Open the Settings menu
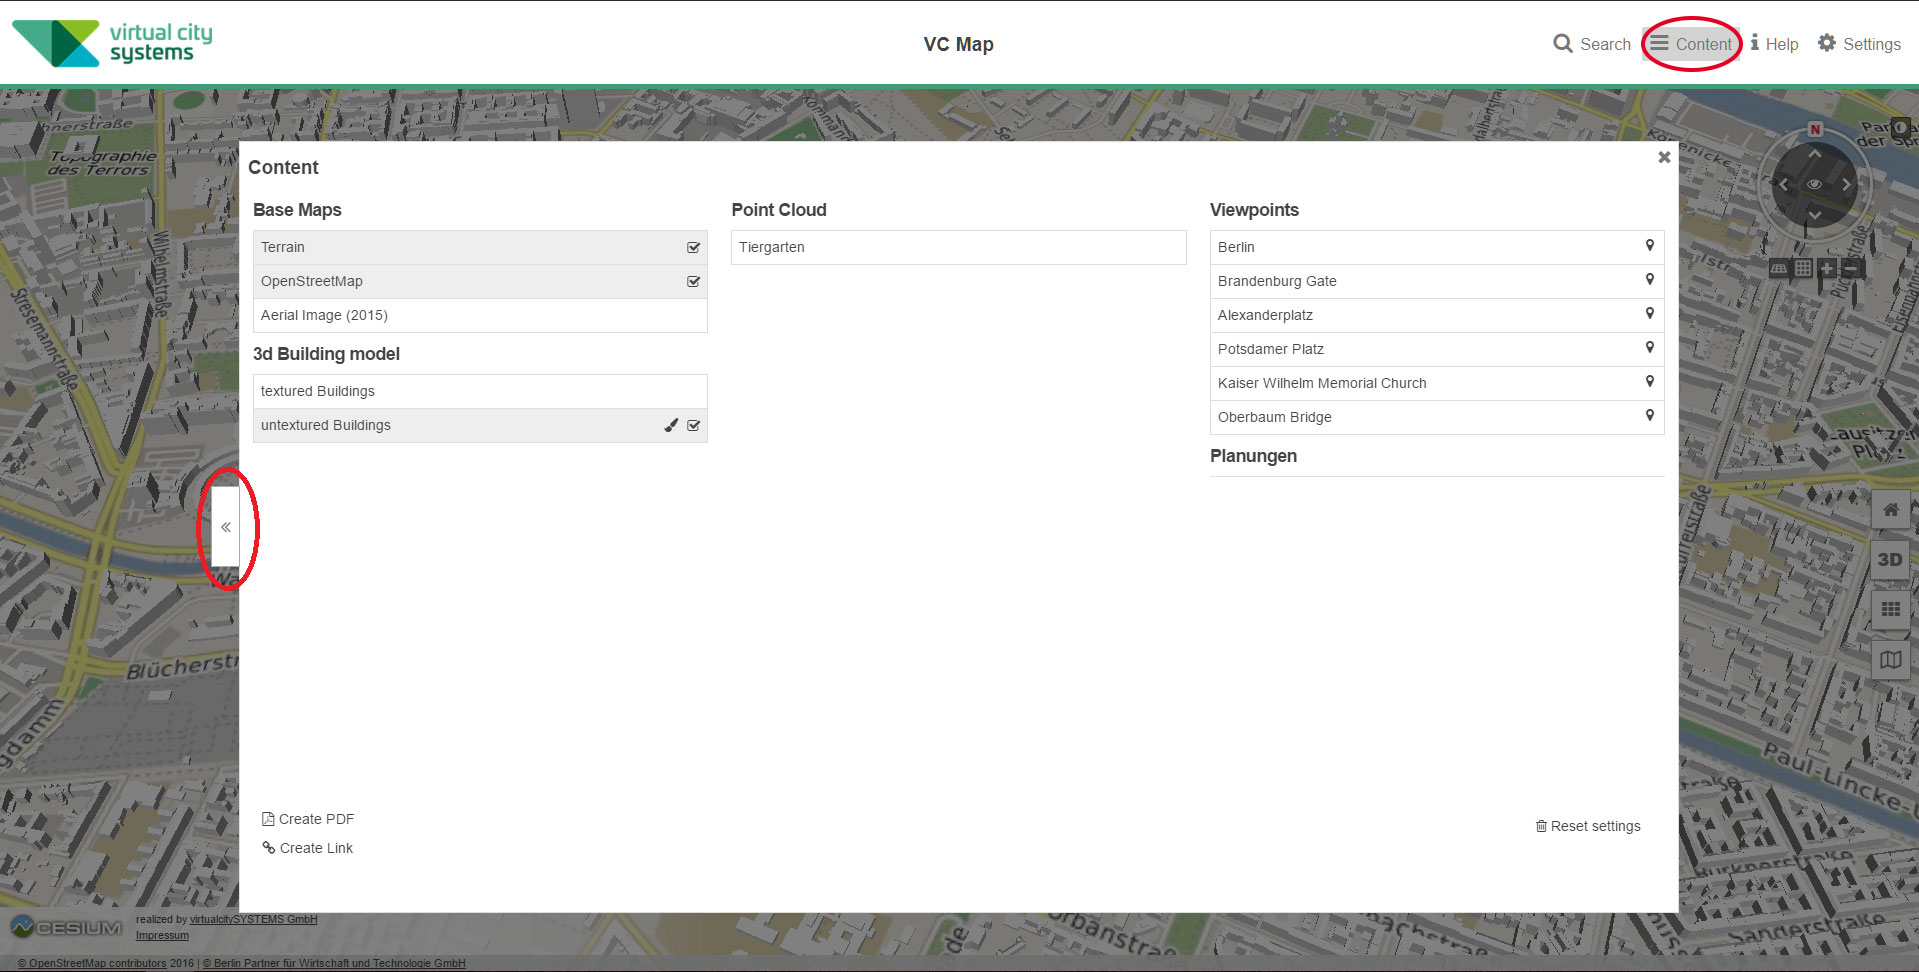 (1859, 44)
